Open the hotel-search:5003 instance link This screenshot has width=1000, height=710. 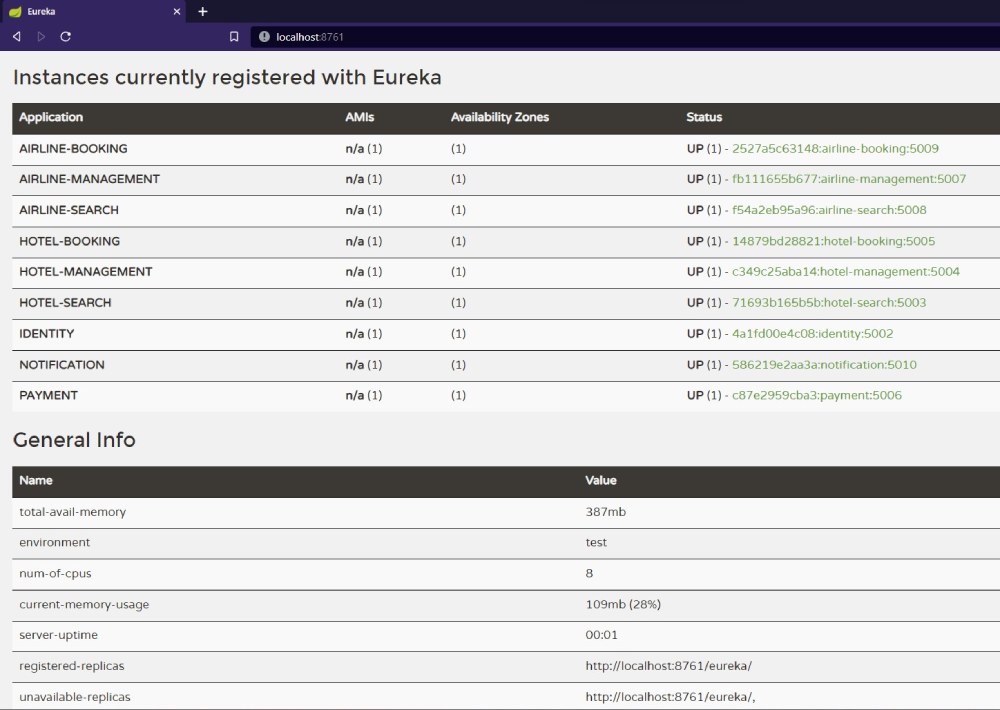point(829,303)
